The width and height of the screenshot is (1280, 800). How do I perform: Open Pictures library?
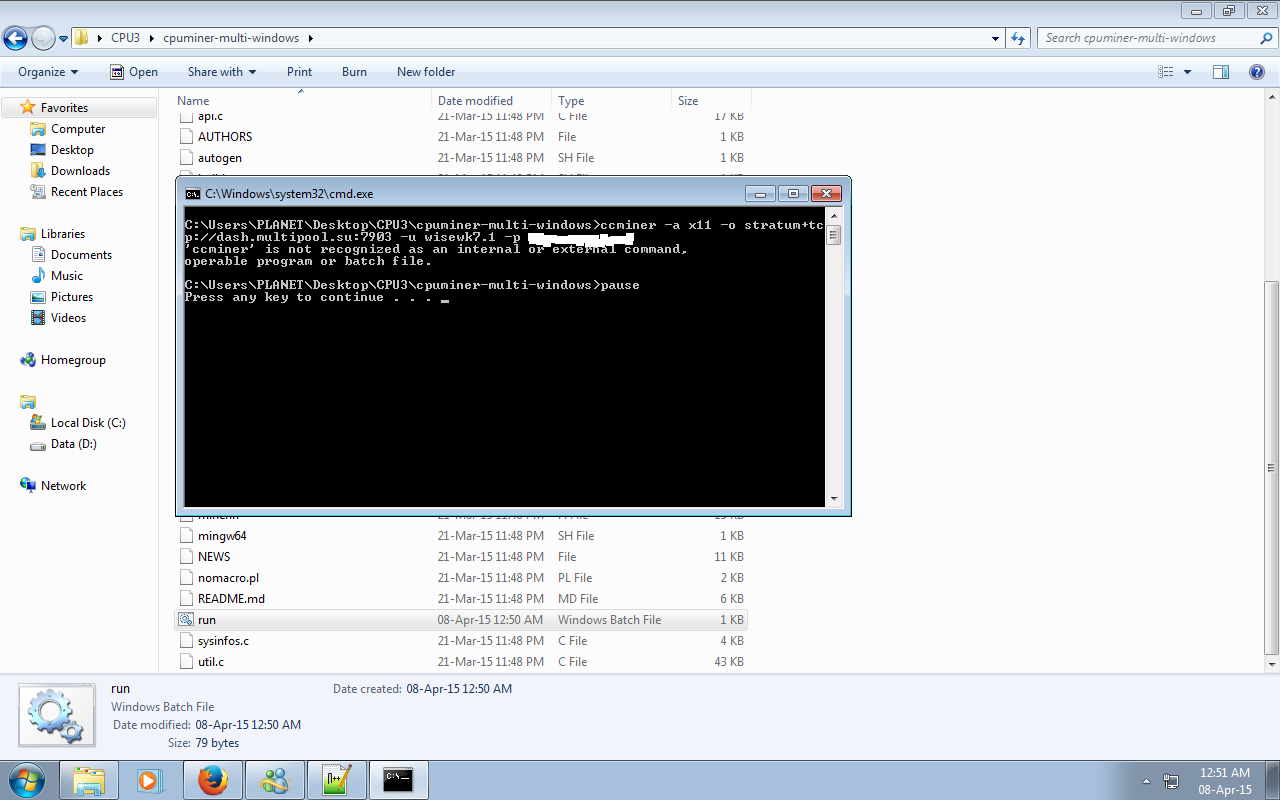[72, 297]
